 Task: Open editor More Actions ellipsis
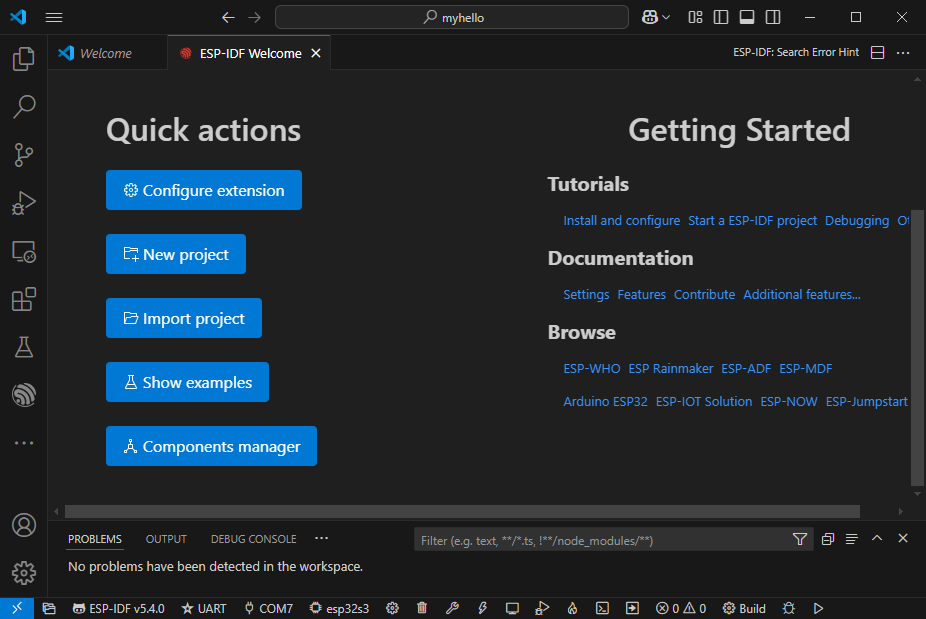[903, 53]
